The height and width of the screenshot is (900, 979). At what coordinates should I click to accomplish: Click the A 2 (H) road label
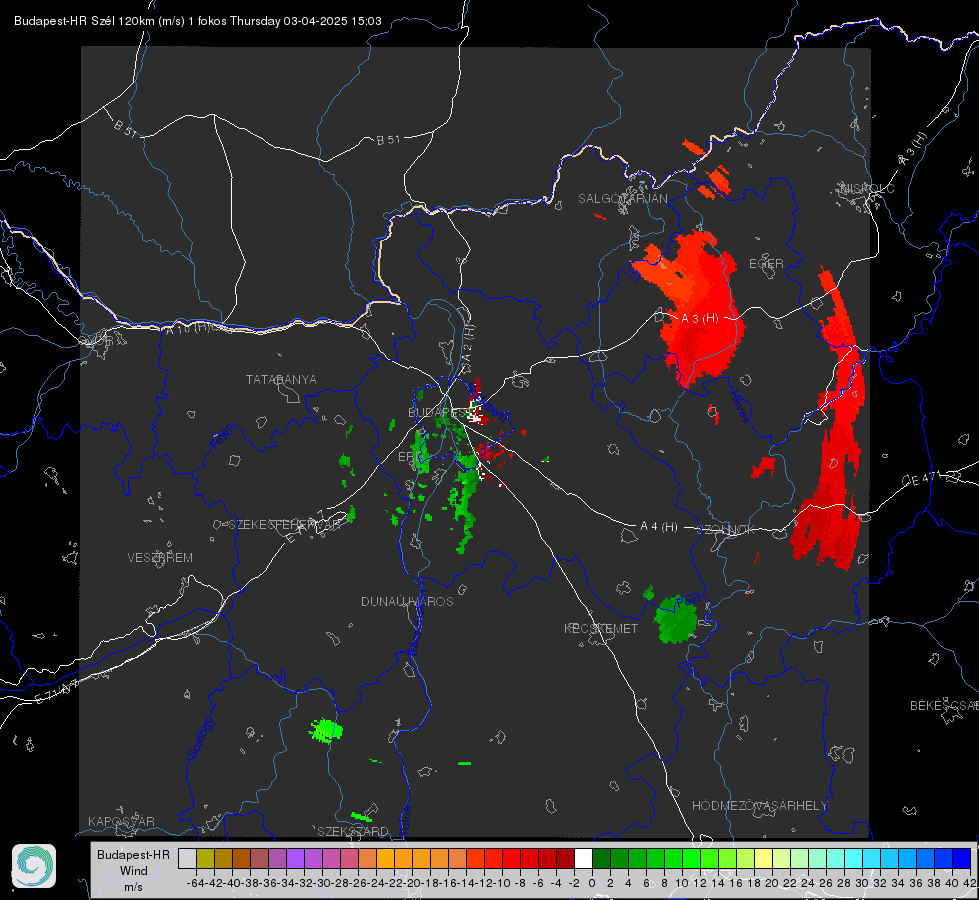(468, 342)
